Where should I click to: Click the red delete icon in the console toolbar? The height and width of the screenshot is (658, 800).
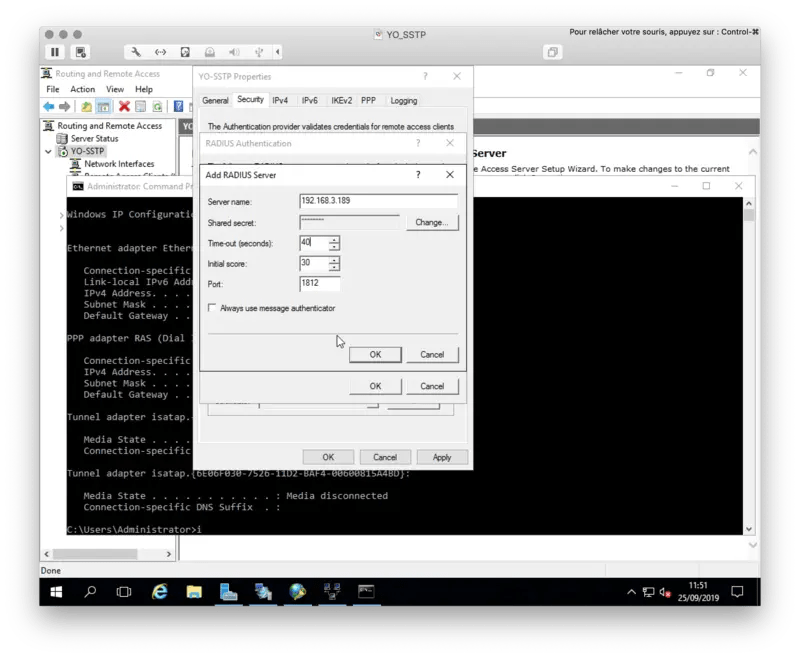pyautogui.click(x=122, y=105)
